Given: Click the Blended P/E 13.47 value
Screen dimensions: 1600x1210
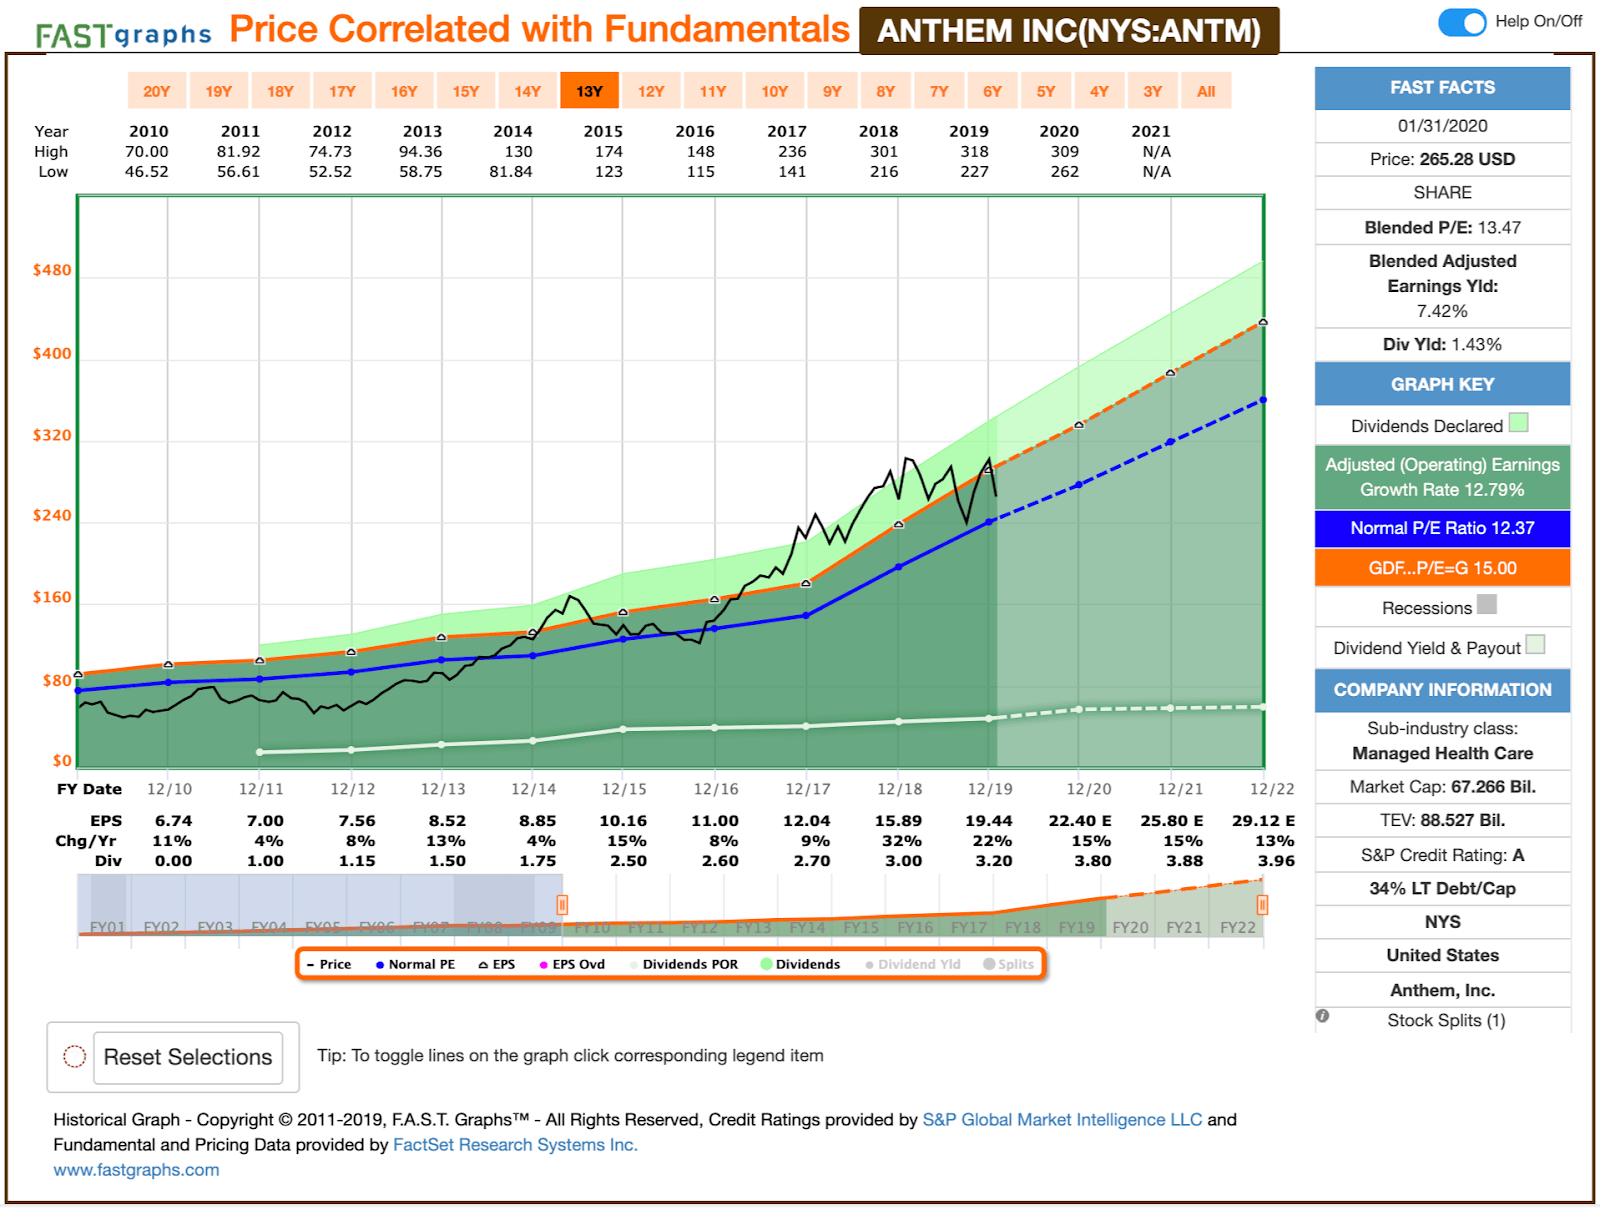Looking at the screenshot, I should (1499, 227).
